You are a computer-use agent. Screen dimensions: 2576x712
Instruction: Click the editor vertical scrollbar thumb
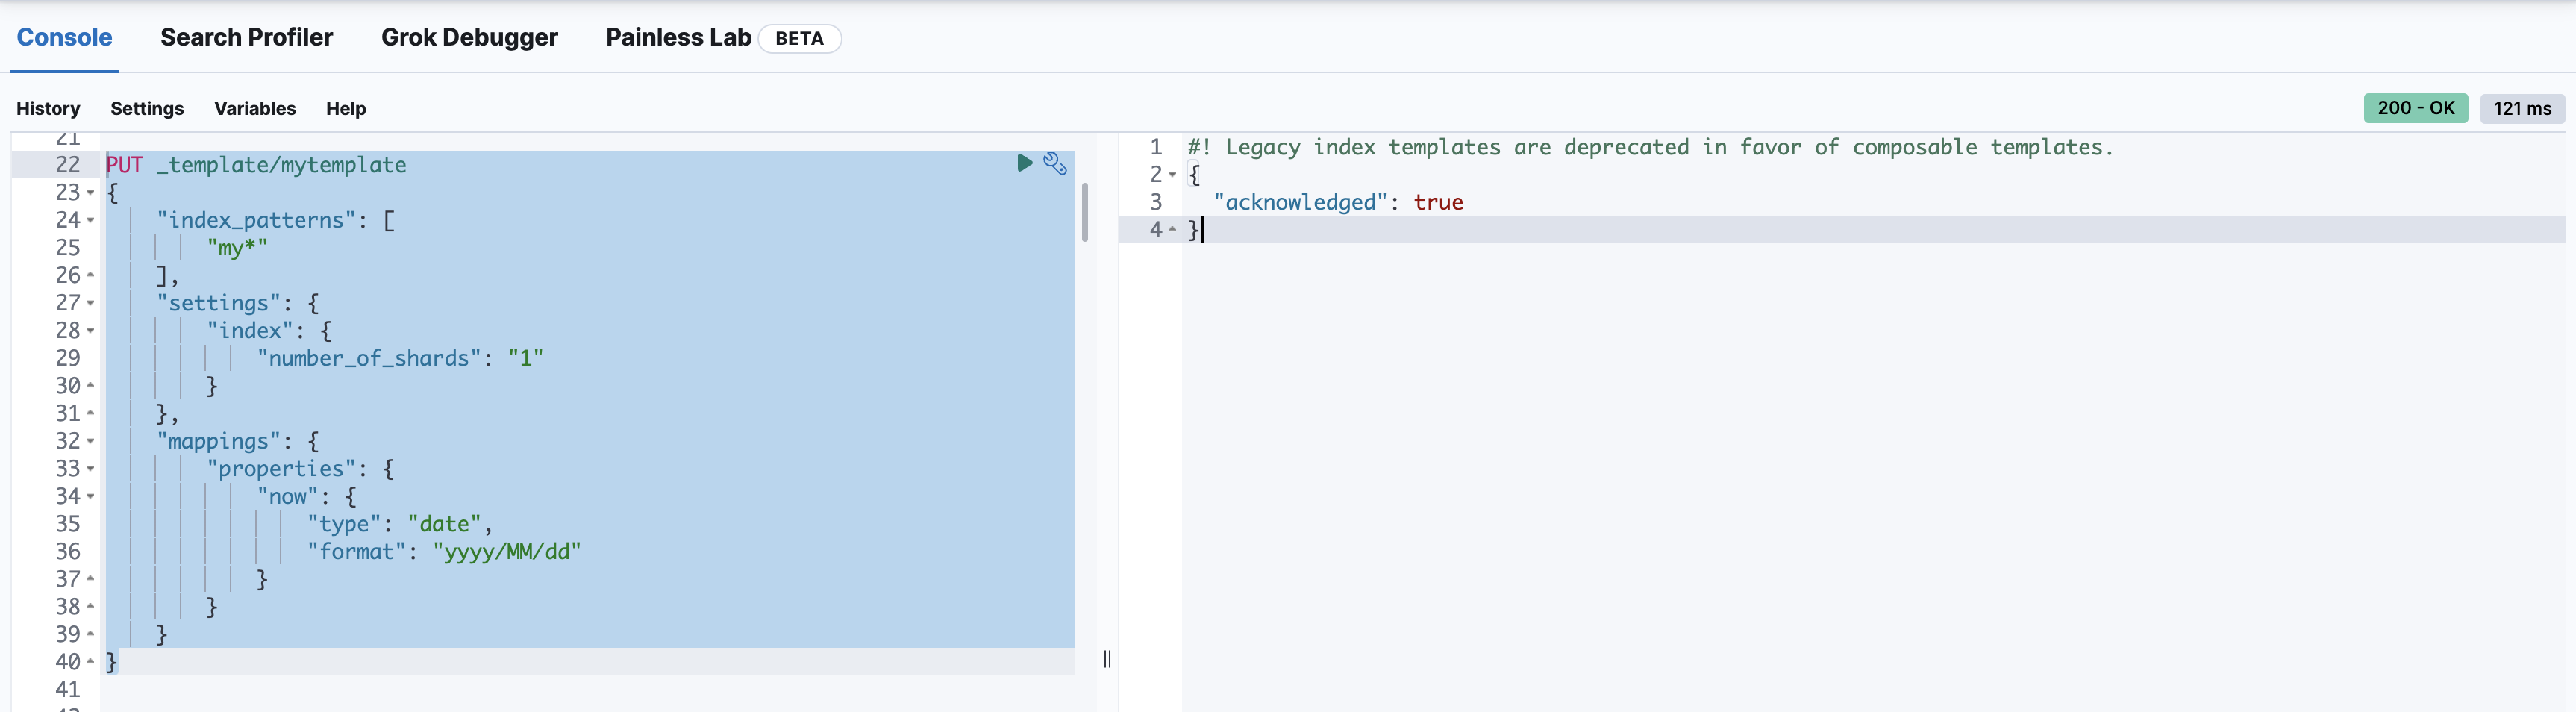point(1085,212)
